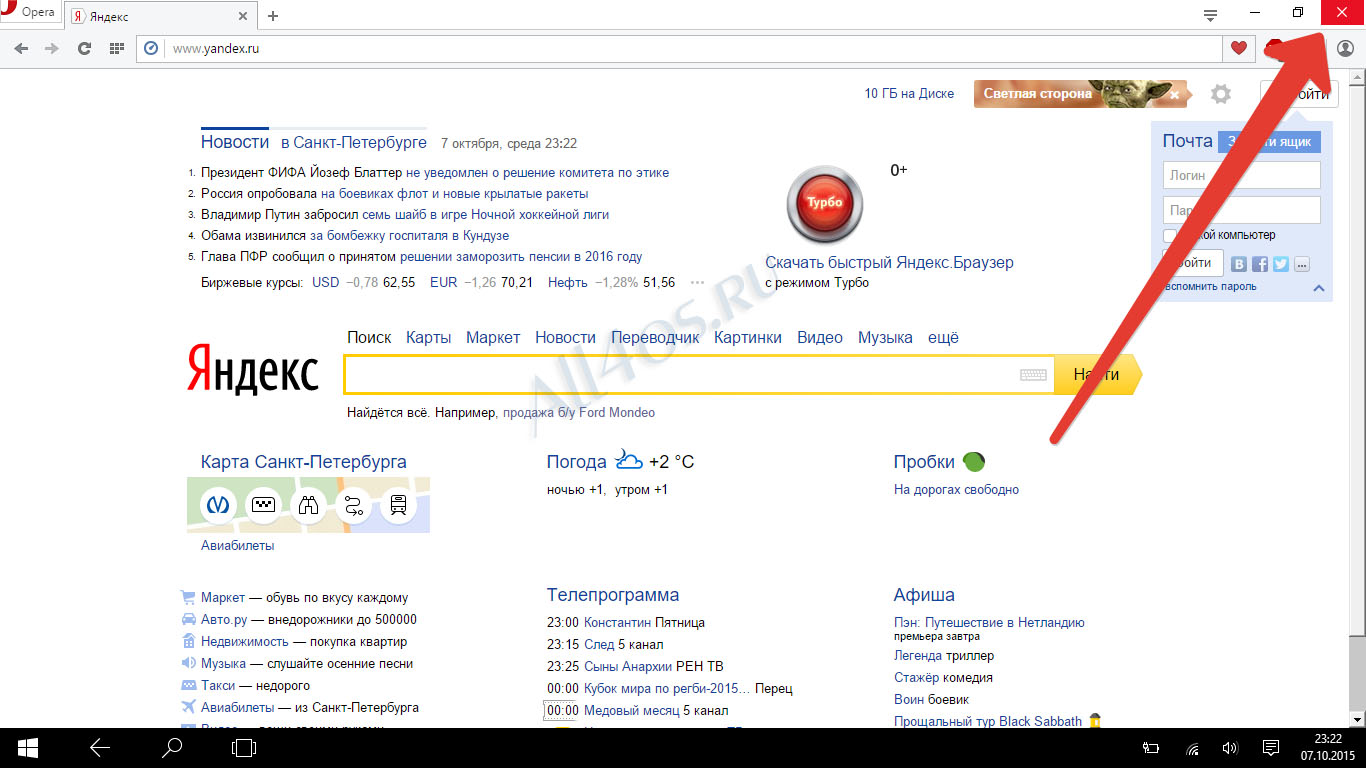Add page to bookmarks with heart icon
Viewport: 1366px width, 768px height.
1238,48
